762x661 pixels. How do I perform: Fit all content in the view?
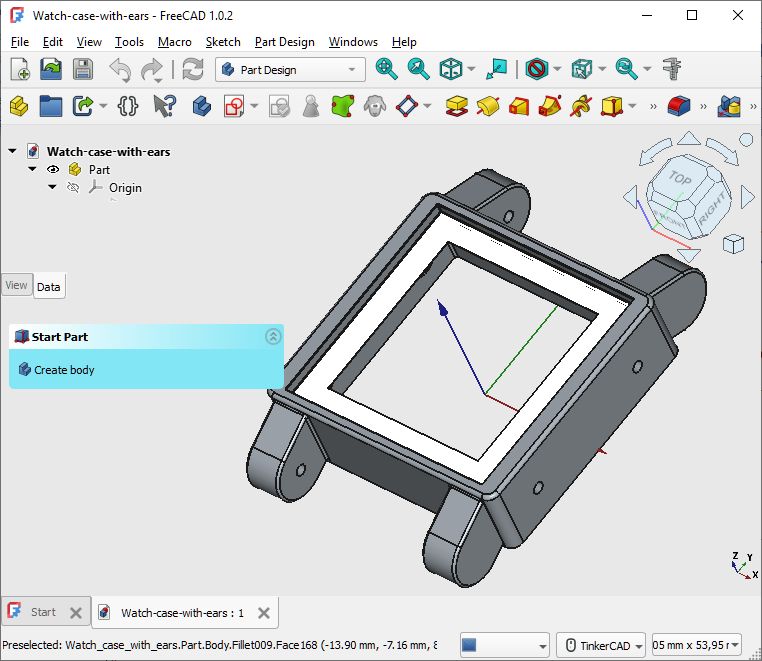386,69
